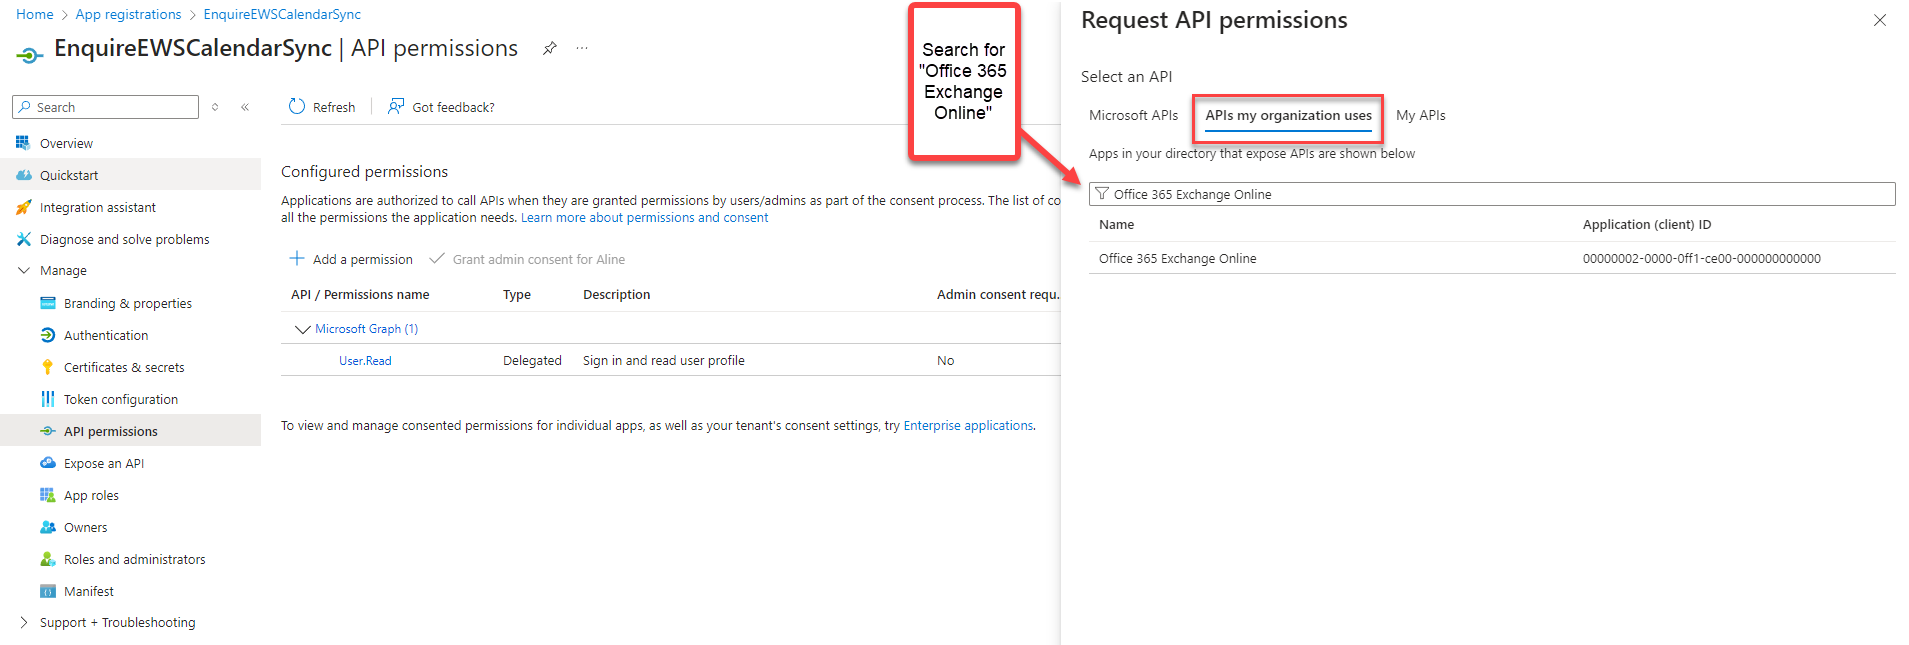Select APIs my organization uses tab

pyautogui.click(x=1288, y=116)
